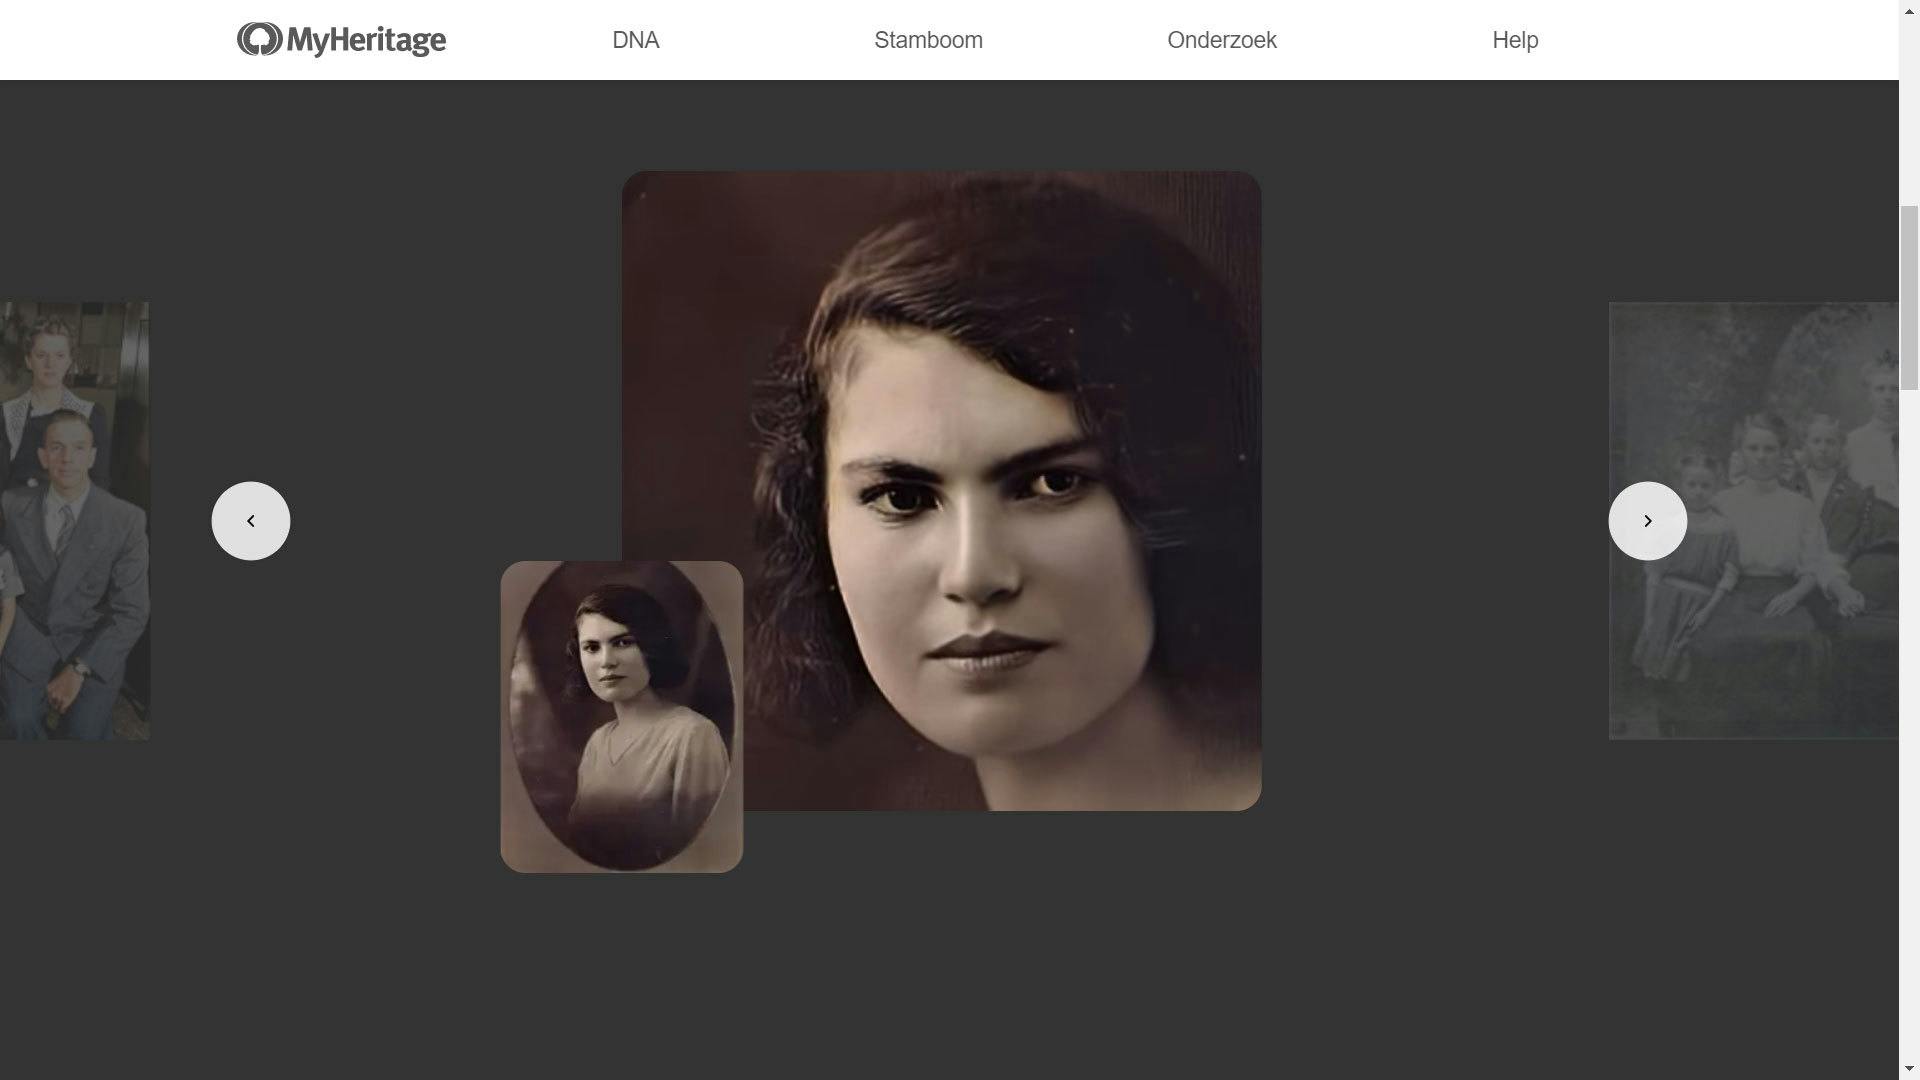This screenshot has width=1920, height=1080.
Task: Go to previous photo with left chevron
Action: point(251,521)
